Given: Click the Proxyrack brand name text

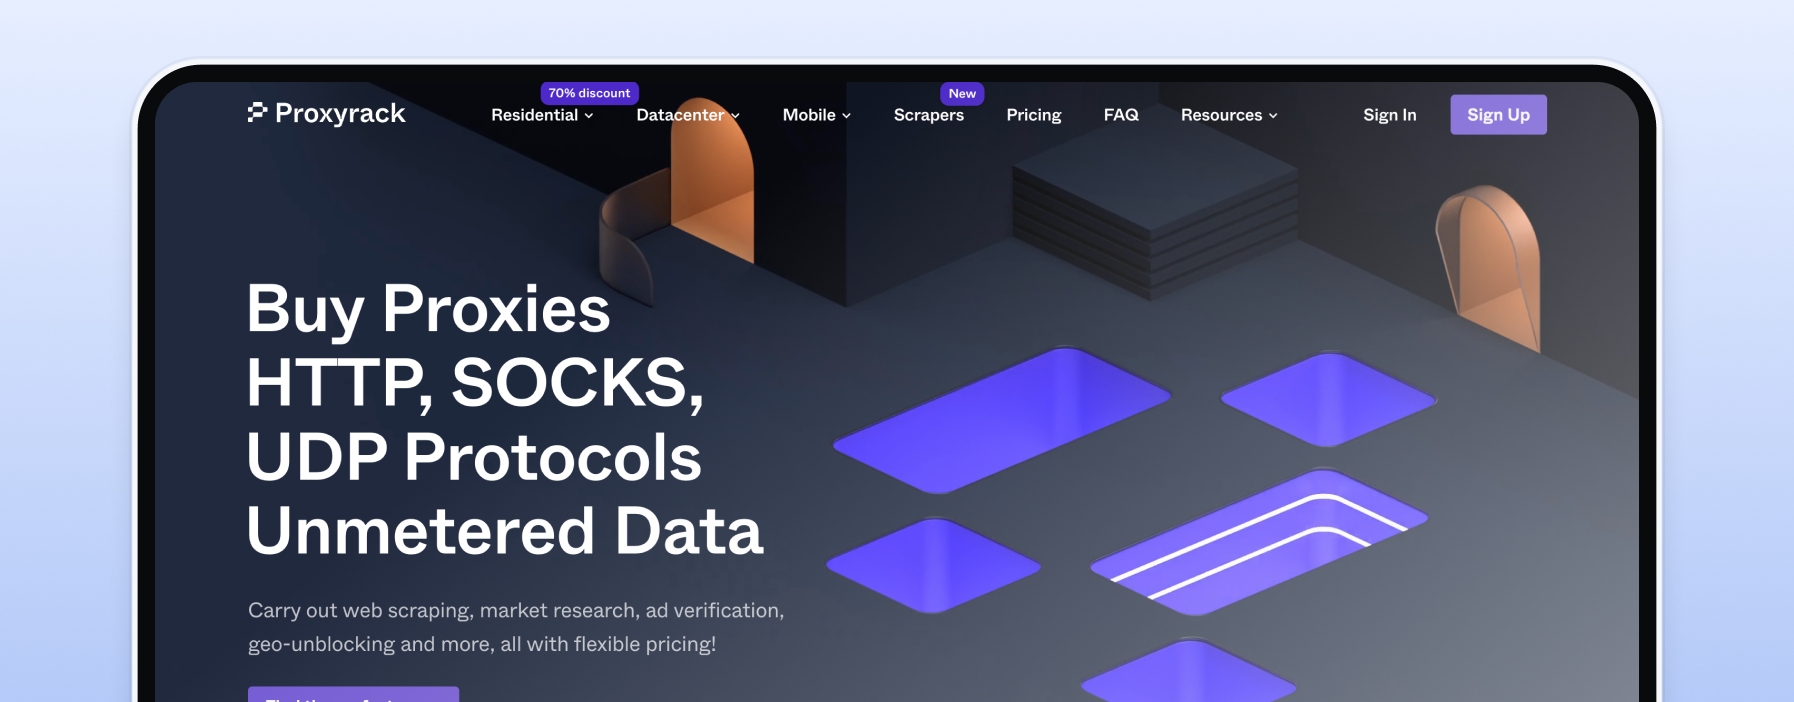Looking at the screenshot, I should tap(340, 113).
